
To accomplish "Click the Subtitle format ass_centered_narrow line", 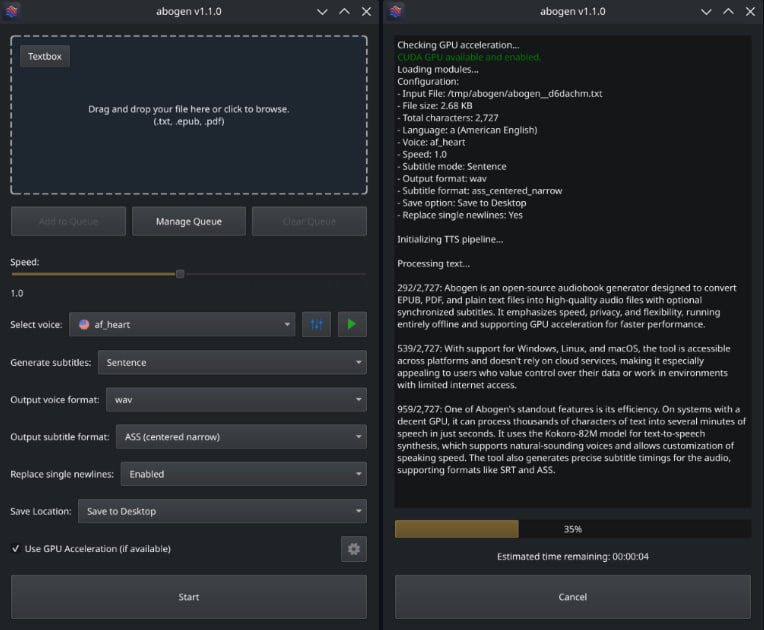I will click(480, 191).
